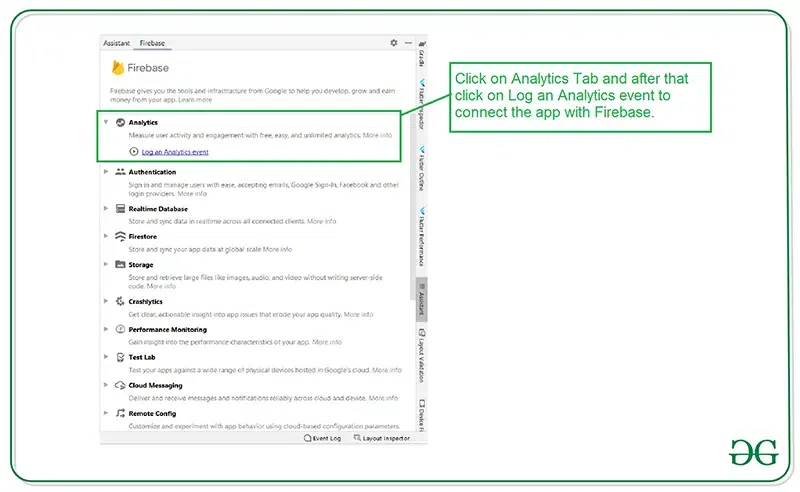Open the Layout Validation tool window
The width and height of the screenshot is (800, 492).
(x=422, y=356)
